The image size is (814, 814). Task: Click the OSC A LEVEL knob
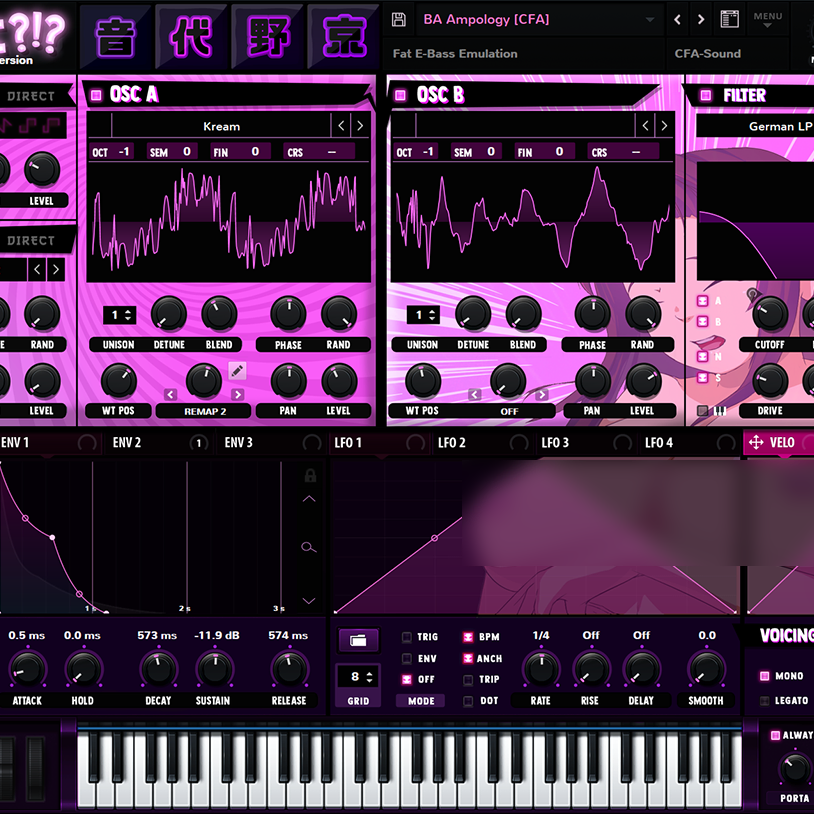point(339,381)
